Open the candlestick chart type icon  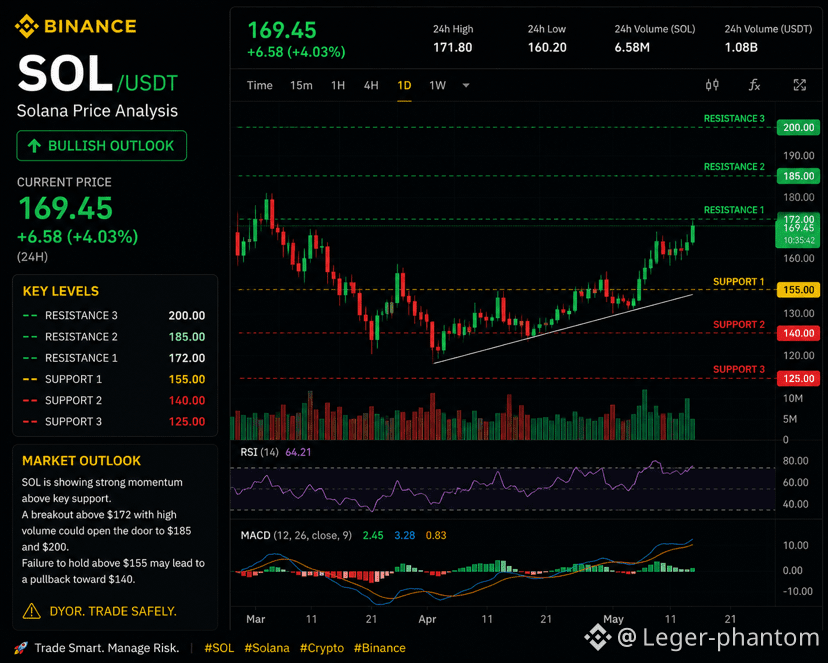[x=712, y=85]
